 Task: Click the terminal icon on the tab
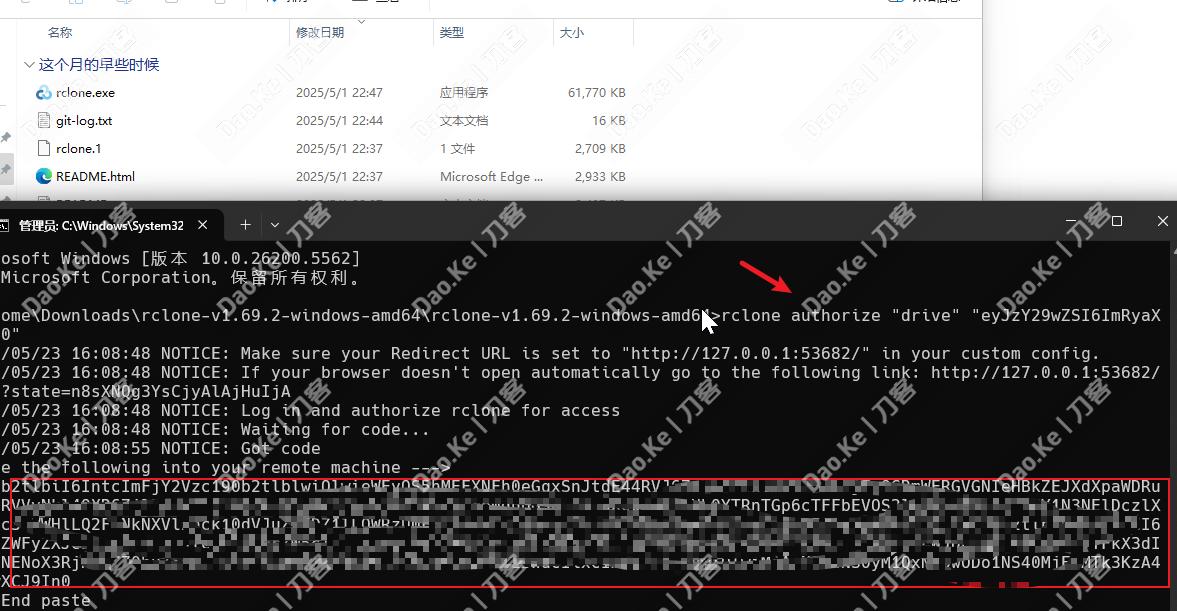pos(4,225)
